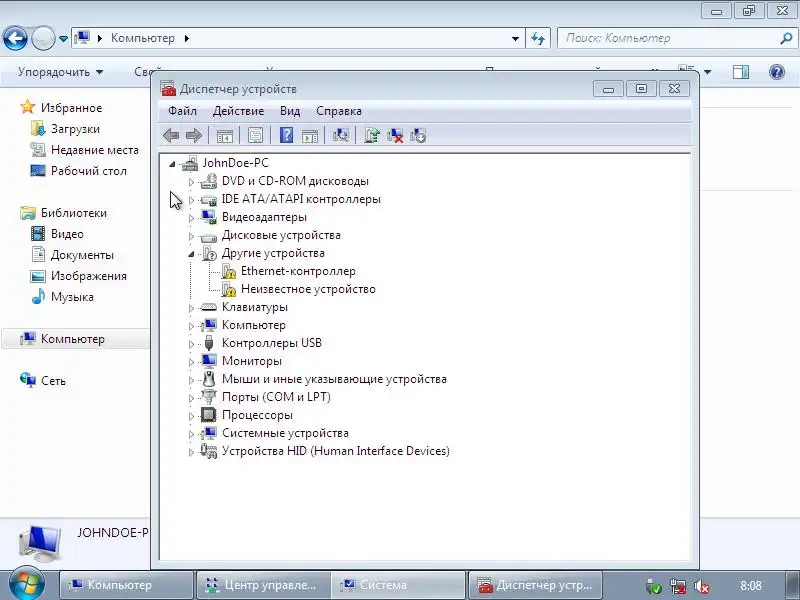Select Неизвестное устройство item
This screenshot has height=600, width=800.
pos(308,289)
